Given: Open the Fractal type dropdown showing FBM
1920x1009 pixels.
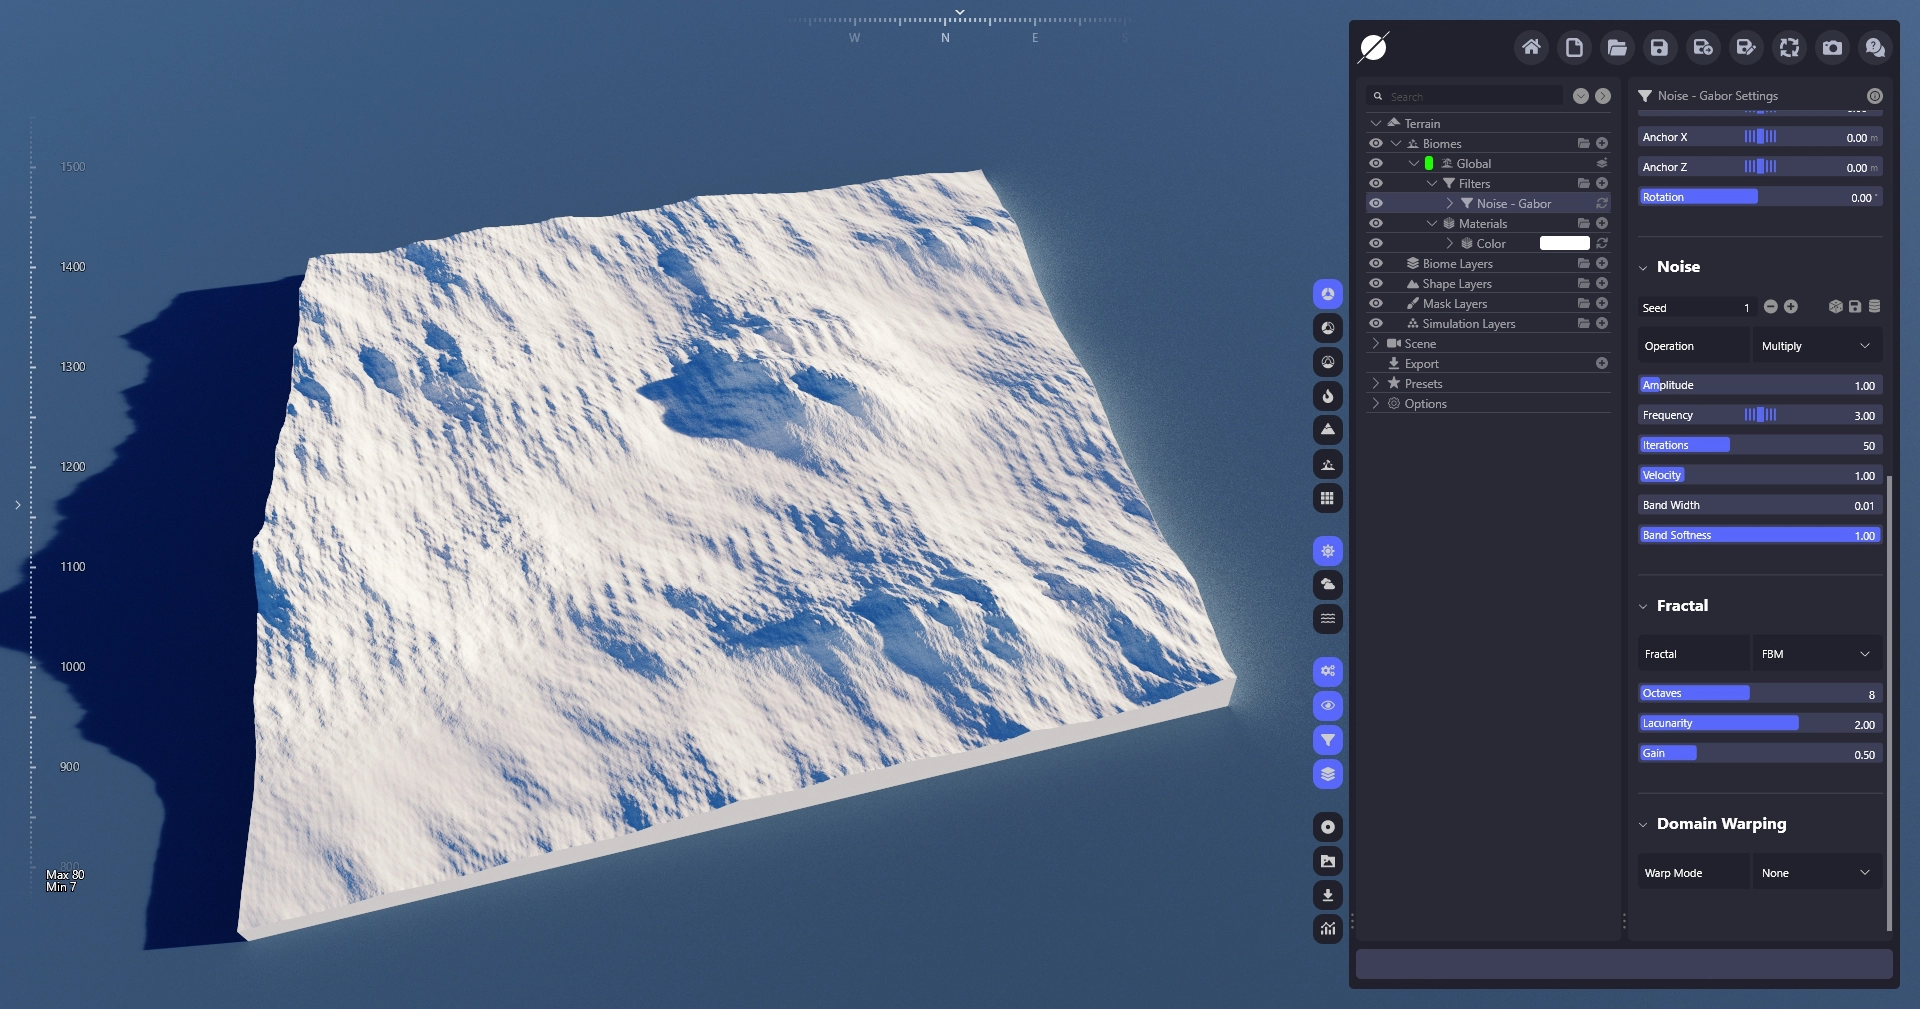Looking at the screenshot, I should (1815, 654).
